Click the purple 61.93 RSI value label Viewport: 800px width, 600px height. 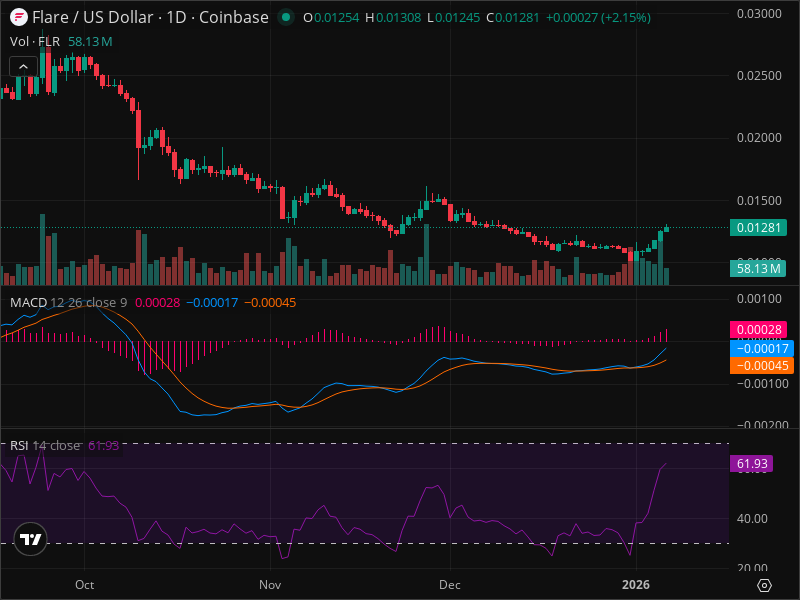click(752, 464)
